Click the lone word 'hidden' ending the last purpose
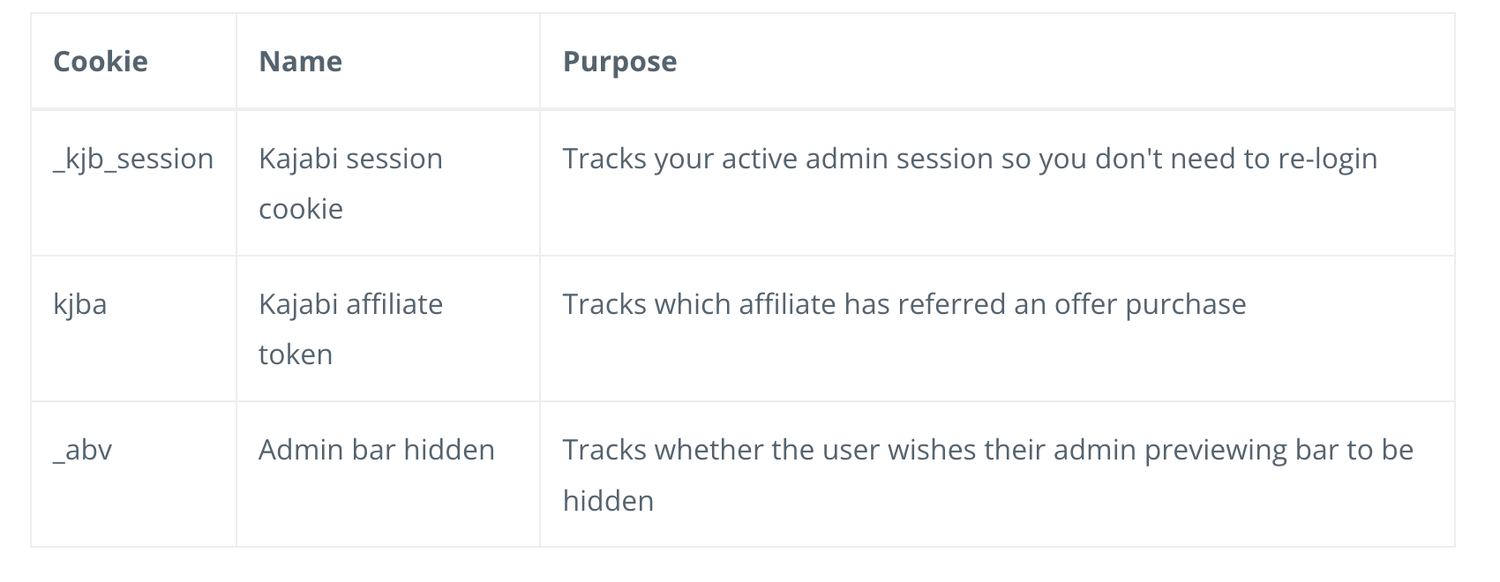Screen dimensions: 1500x582 tap(608, 500)
